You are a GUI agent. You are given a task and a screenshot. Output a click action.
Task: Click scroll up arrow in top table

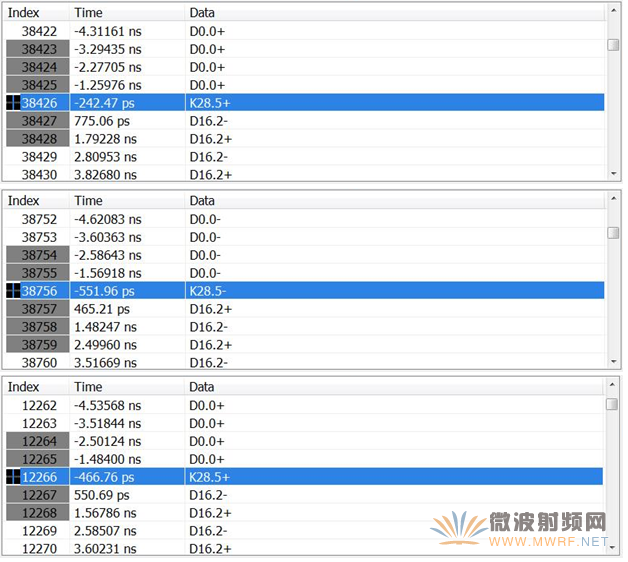[x=613, y=10]
